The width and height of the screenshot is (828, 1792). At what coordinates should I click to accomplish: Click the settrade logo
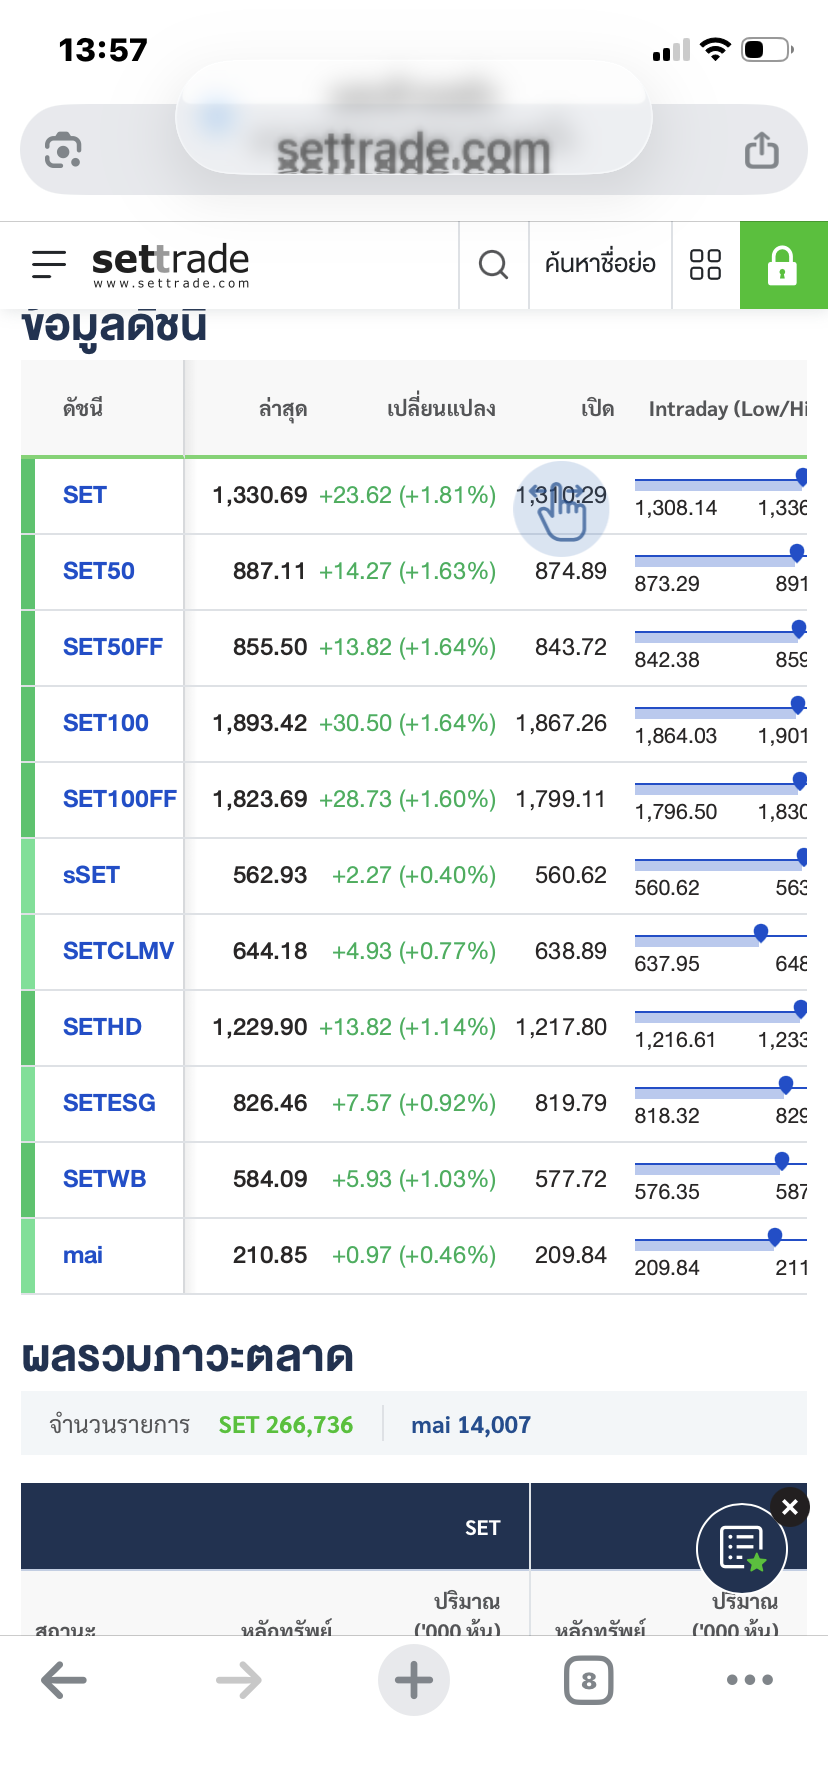pyautogui.click(x=170, y=264)
